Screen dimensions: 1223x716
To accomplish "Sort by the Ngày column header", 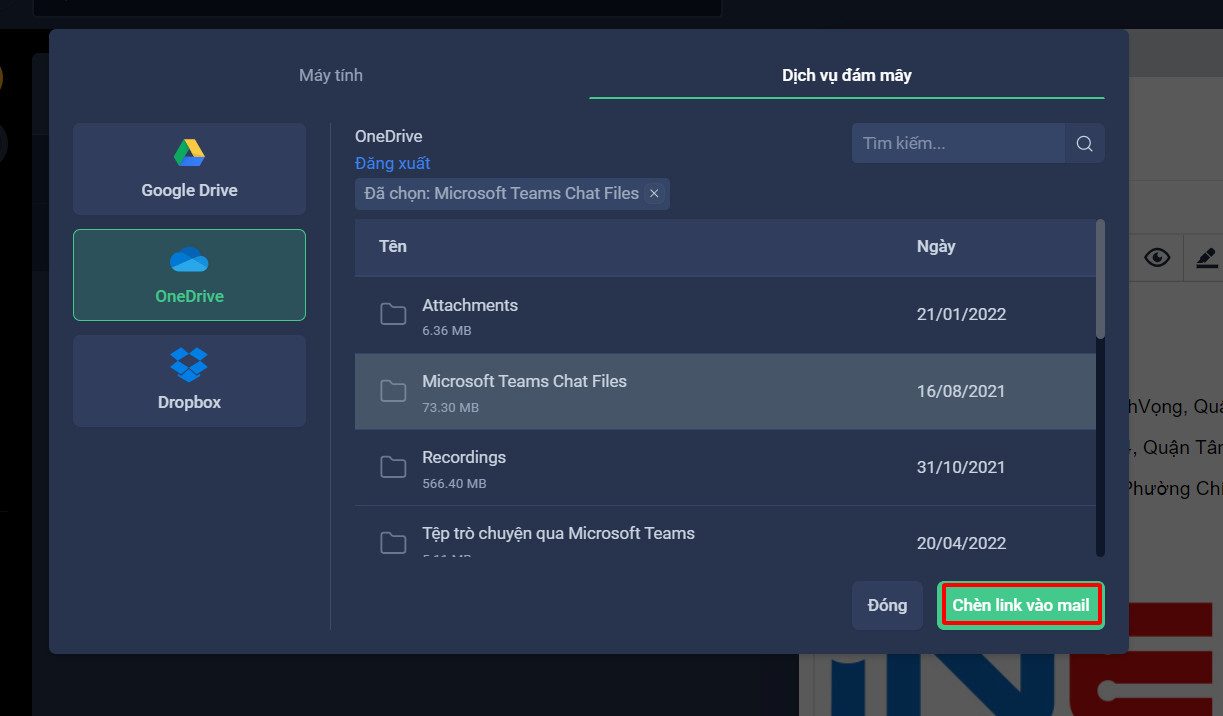I will [x=936, y=246].
